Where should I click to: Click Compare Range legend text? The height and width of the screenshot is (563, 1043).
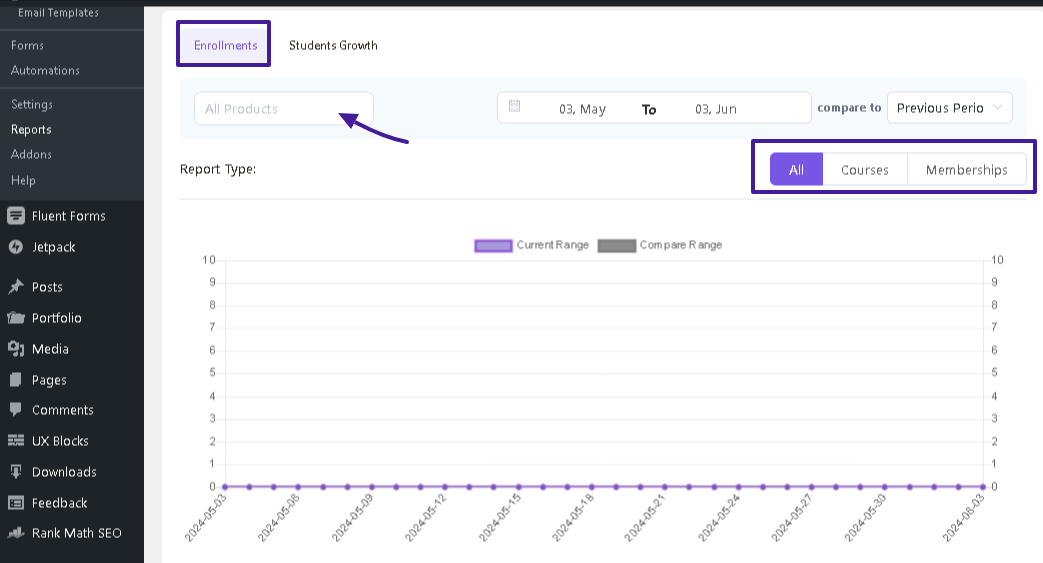pos(680,245)
